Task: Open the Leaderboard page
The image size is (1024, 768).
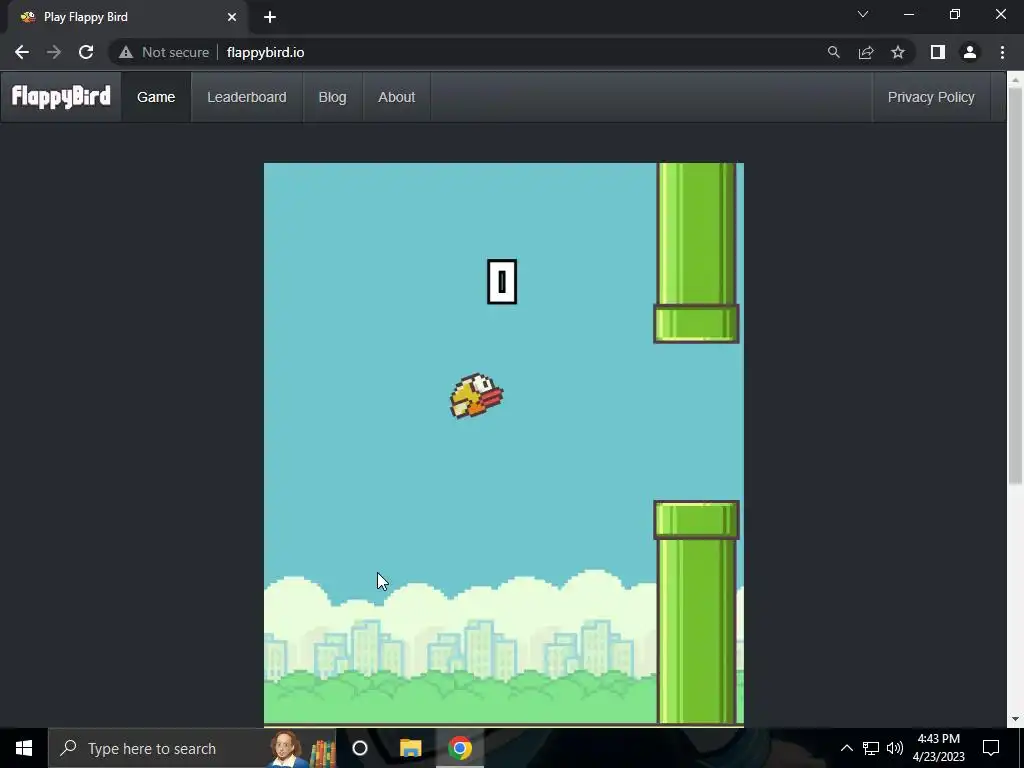Action: point(247,97)
